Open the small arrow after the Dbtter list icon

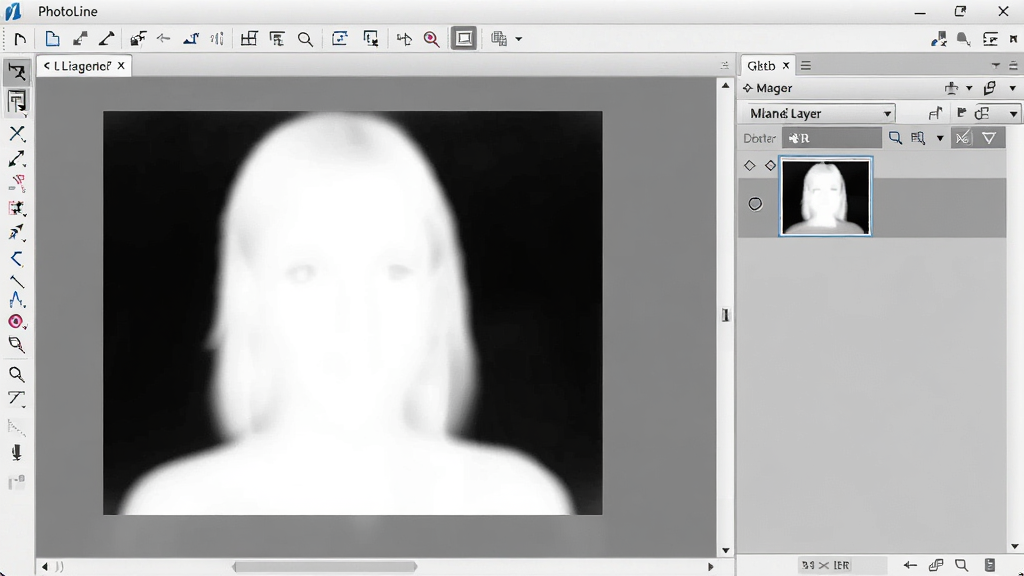(940, 138)
